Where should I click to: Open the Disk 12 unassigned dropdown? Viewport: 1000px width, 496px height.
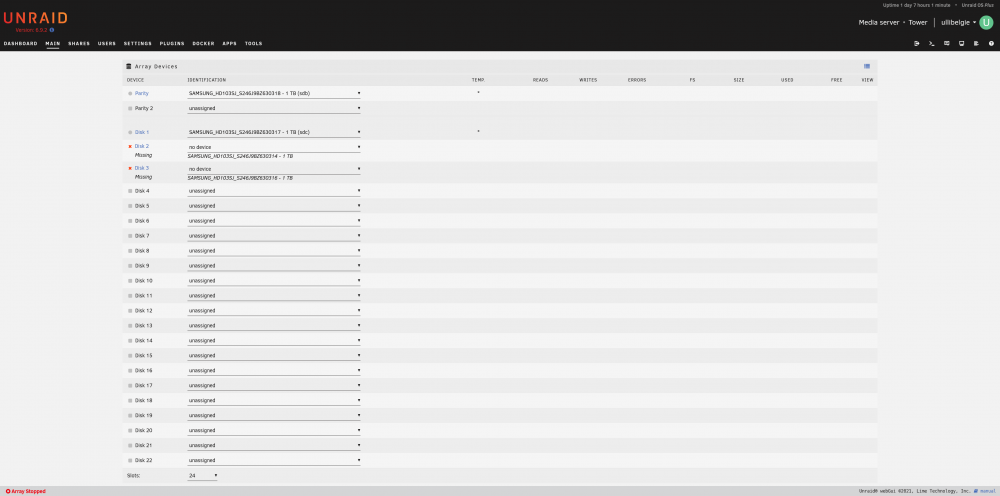274,310
